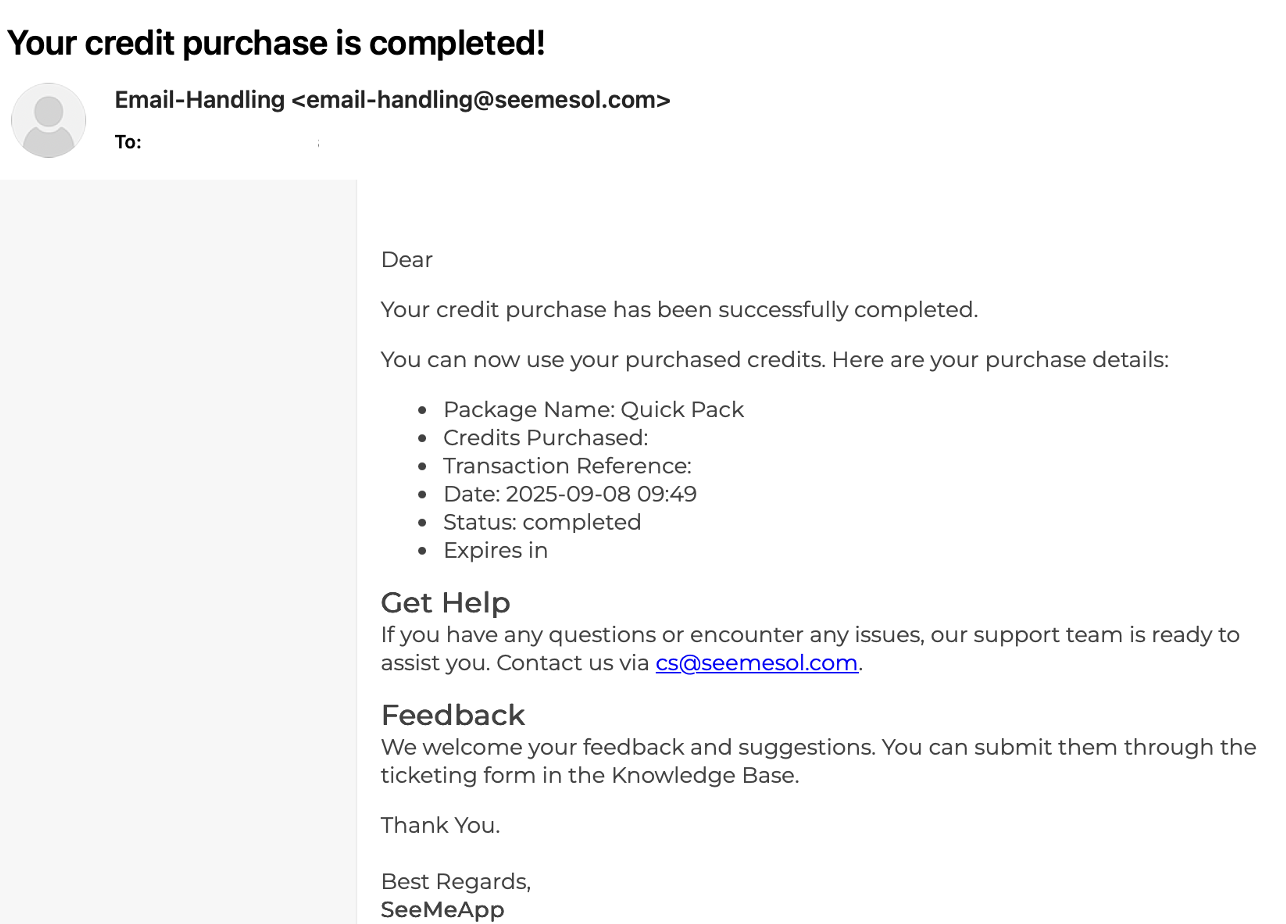
Task: Click the Best Regards sign-off line
Action: click(455, 881)
